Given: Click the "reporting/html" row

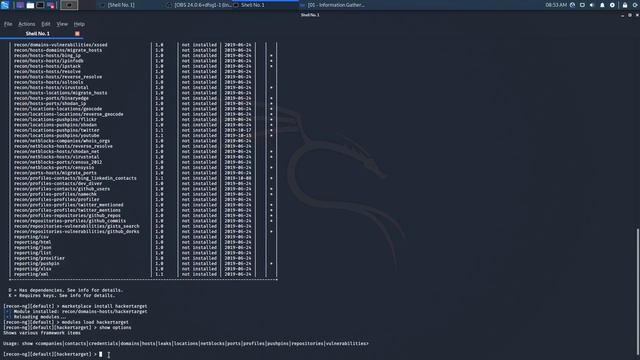Looking at the screenshot, I should click(143, 242).
